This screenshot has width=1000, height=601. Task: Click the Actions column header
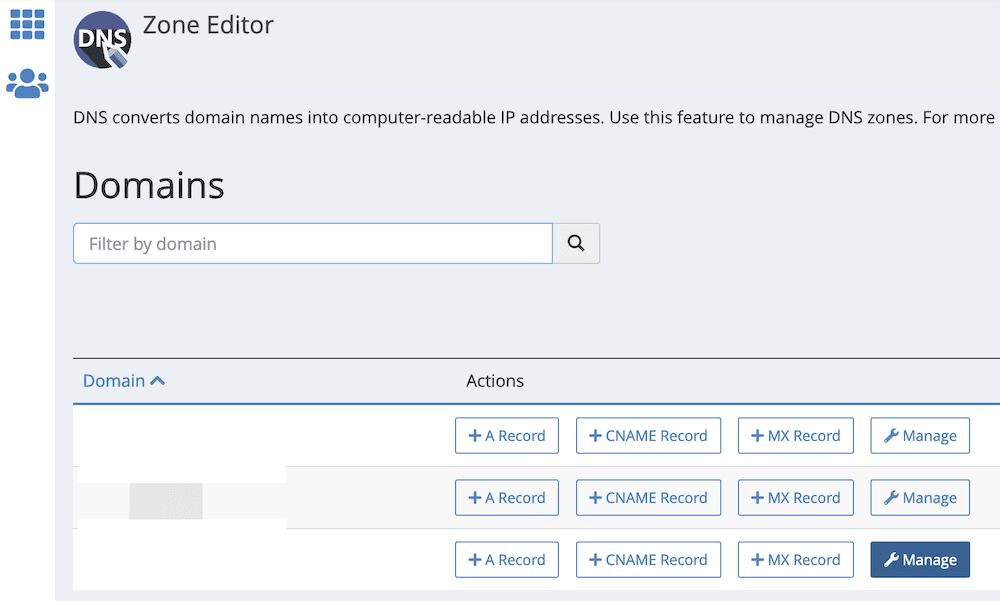[495, 381]
